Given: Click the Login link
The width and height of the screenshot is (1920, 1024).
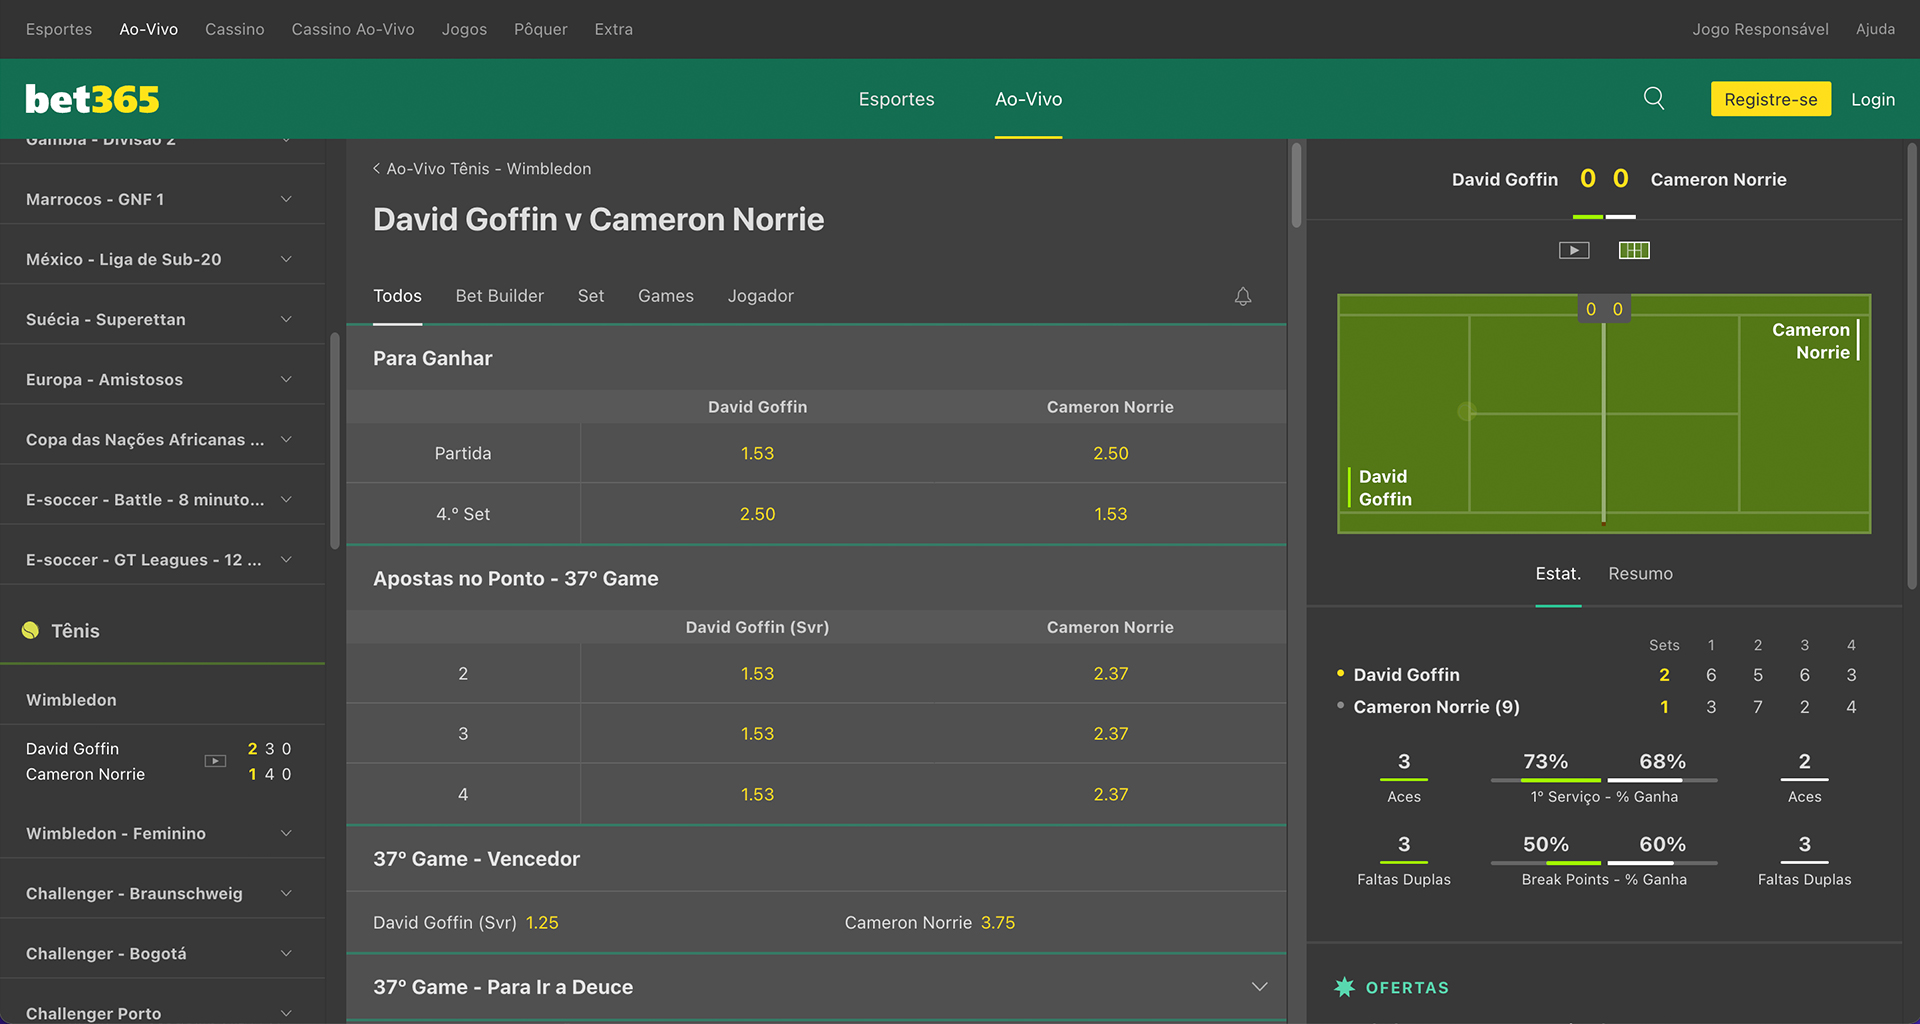Looking at the screenshot, I should point(1873,99).
